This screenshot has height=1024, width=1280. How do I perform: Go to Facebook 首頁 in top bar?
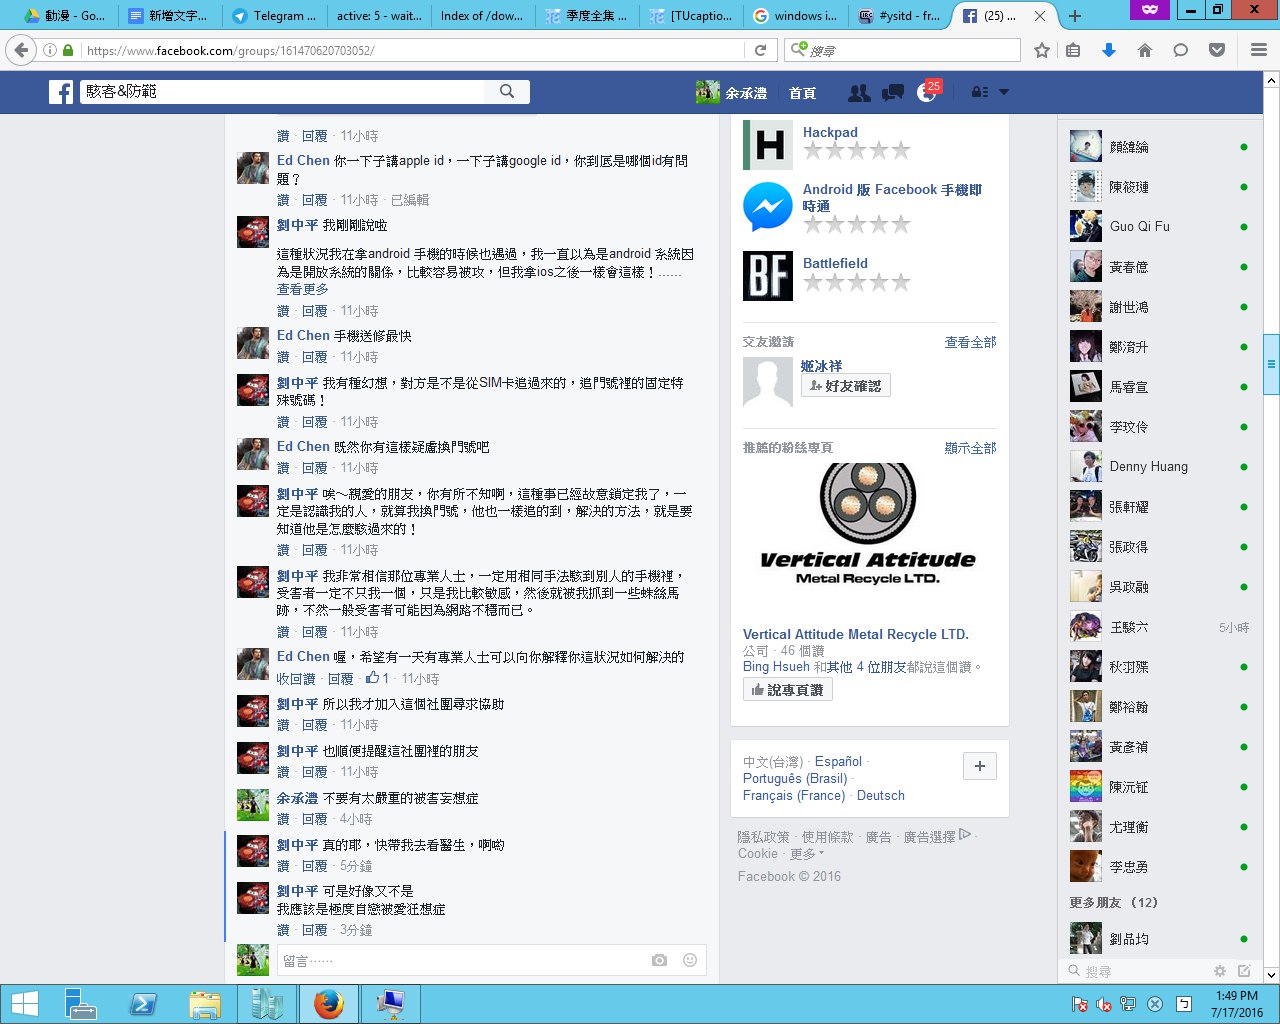(x=802, y=93)
